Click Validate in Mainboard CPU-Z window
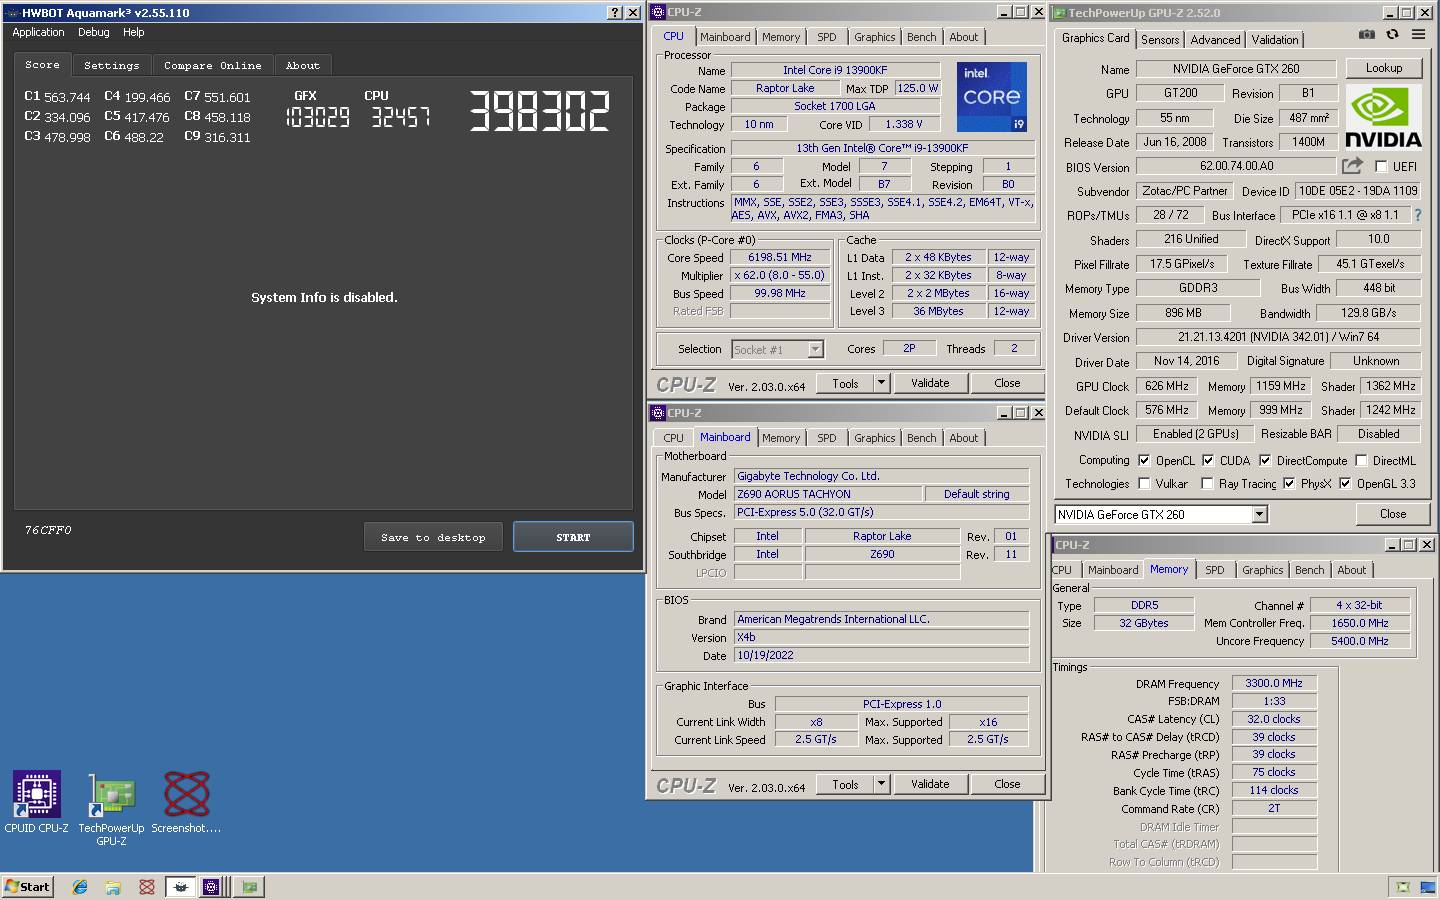The image size is (1440, 900). [930, 784]
